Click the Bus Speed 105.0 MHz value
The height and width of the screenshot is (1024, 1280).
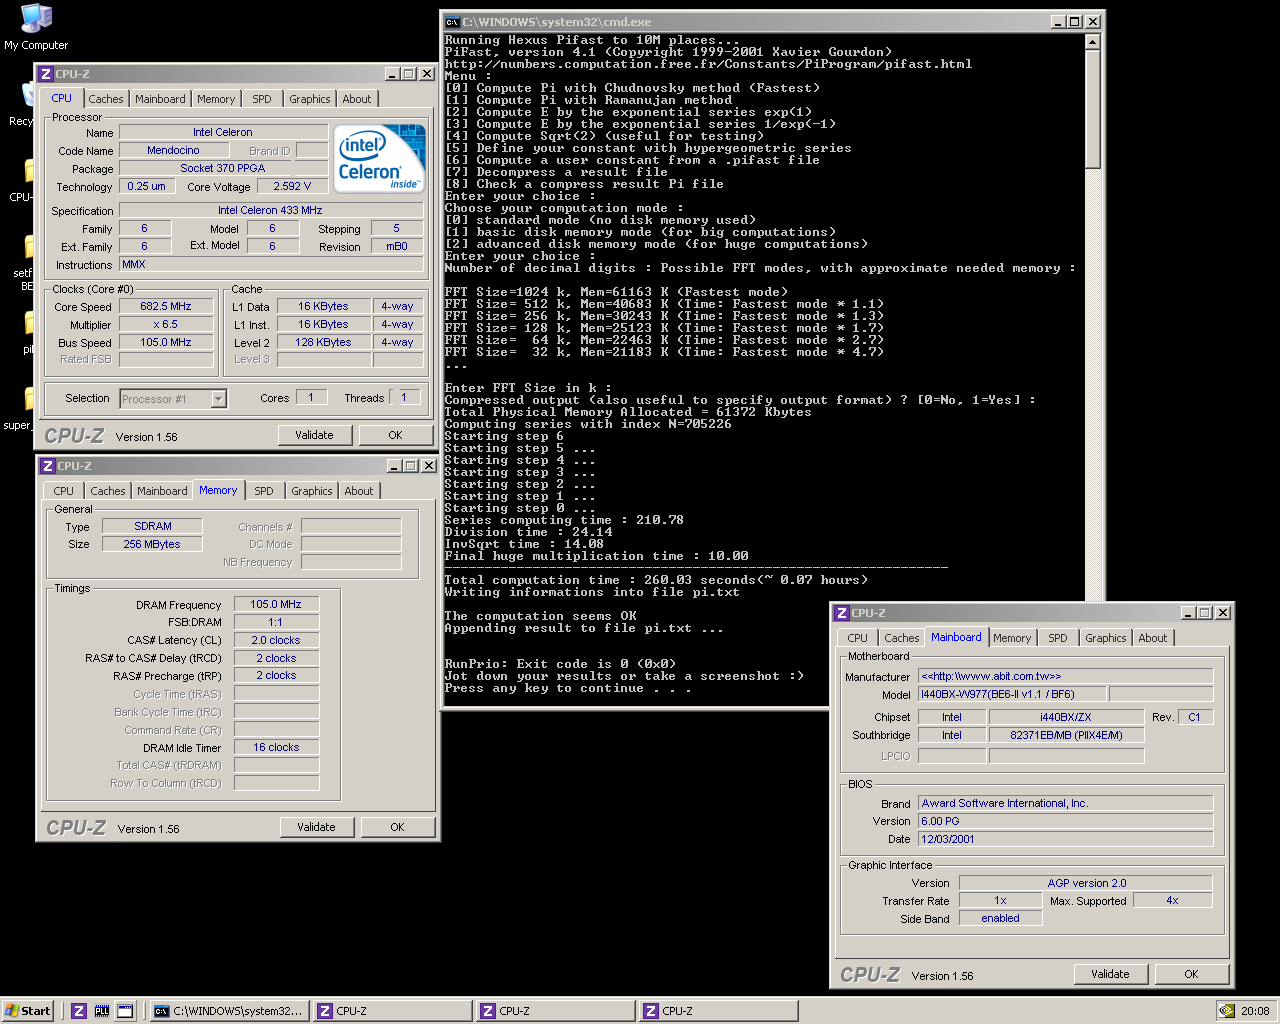point(166,342)
